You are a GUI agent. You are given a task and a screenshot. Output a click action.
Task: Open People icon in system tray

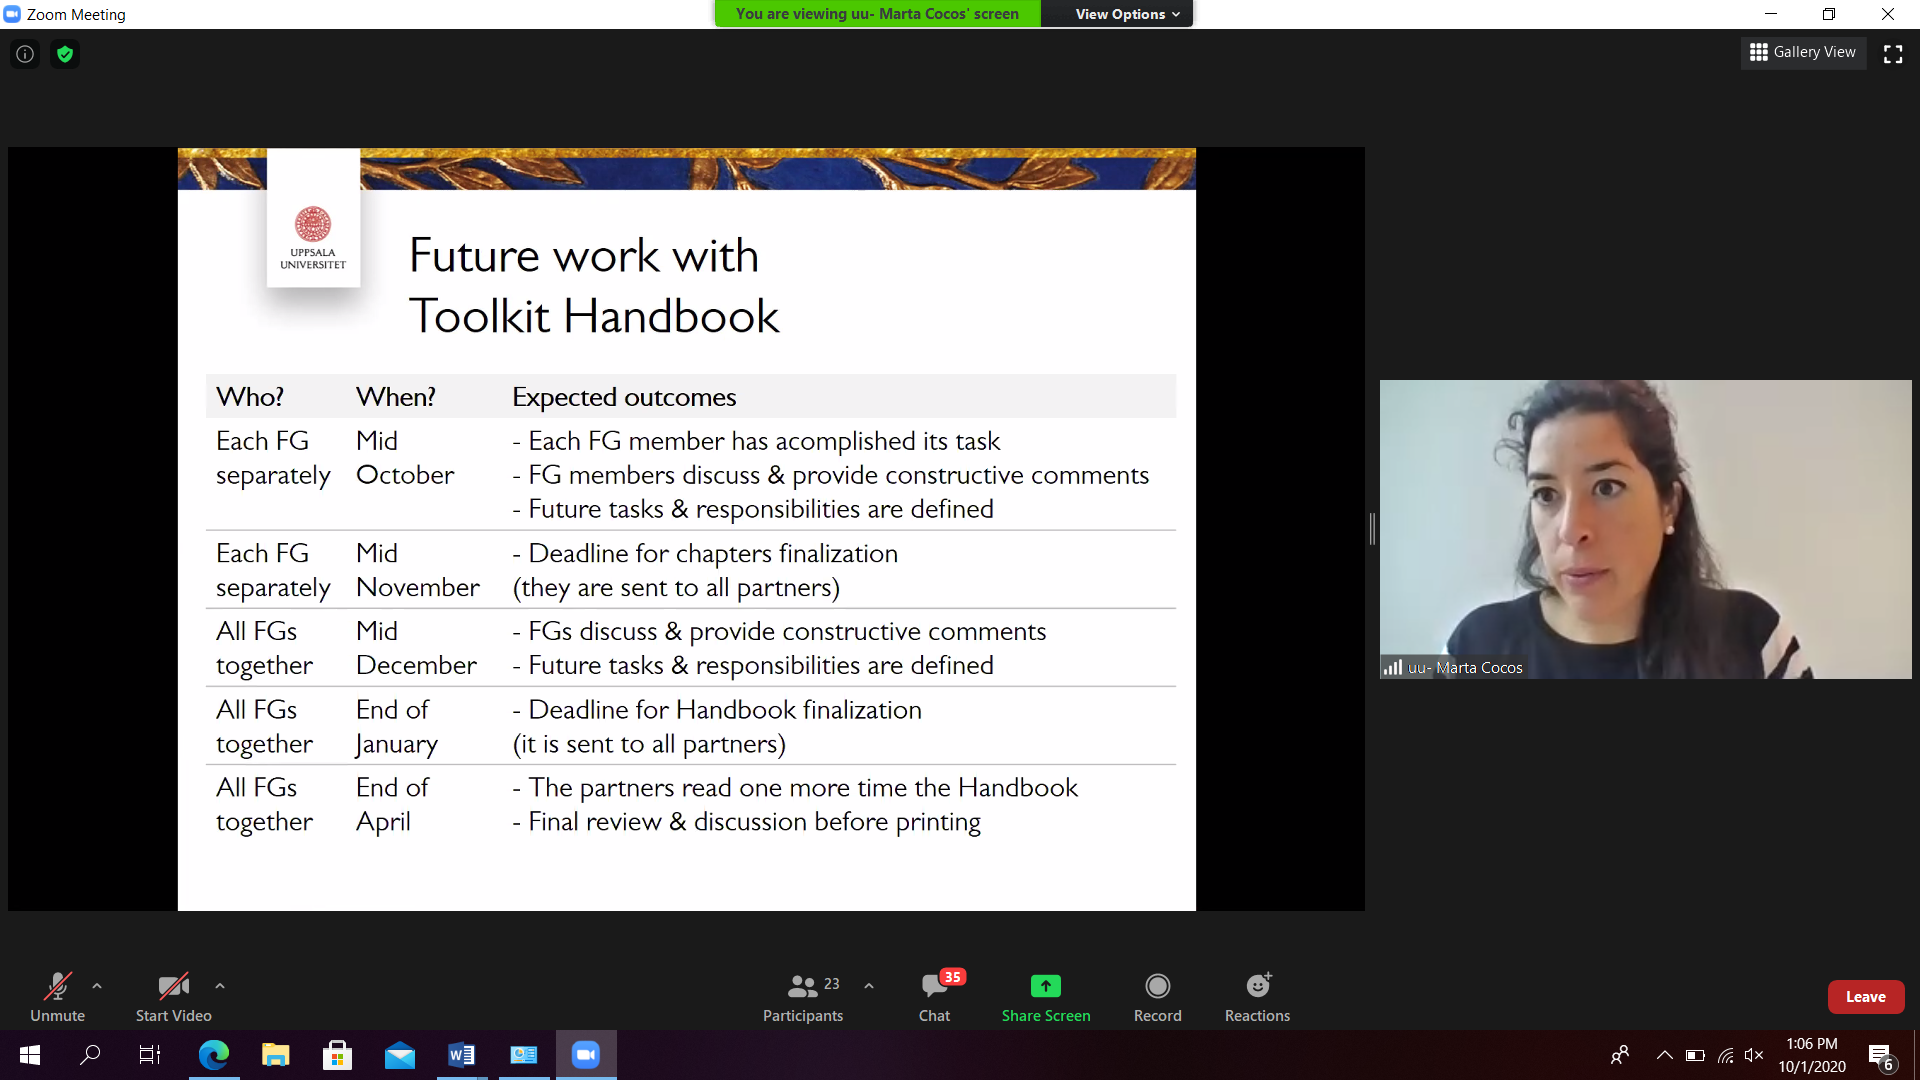click(1620, 1055)
